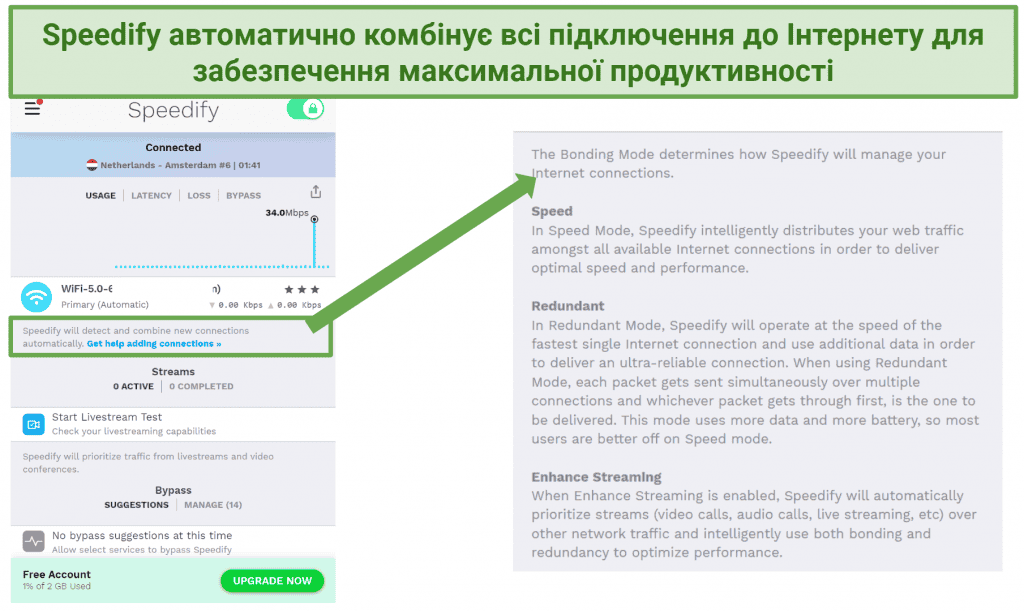
Task: Click the three-star WiFi rating
Action: coord(302,289)
